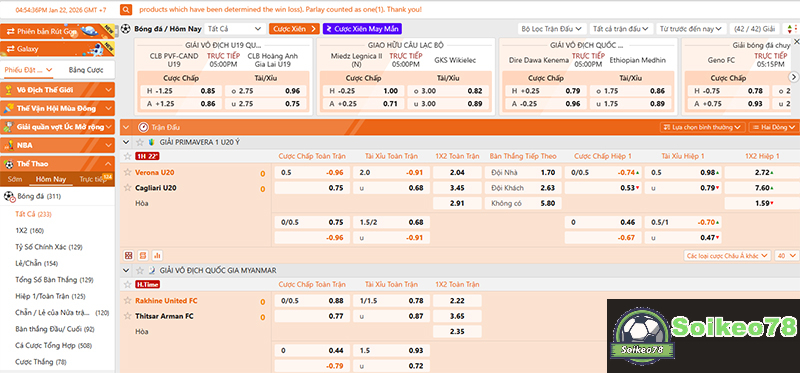Image resolution: width=800 pixels, height=373 pixels.
Task: Toggle favorite star for Rakhine United FC
Action: (128, 301)
